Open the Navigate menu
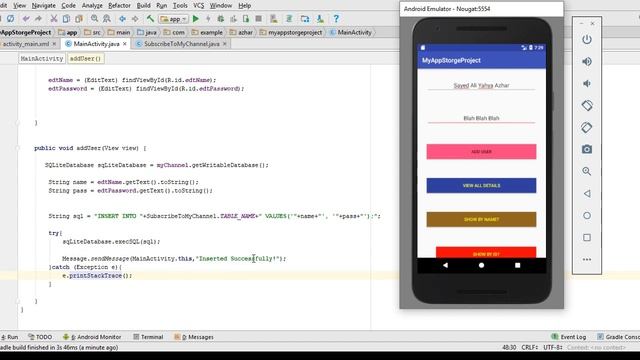This screenshot has height=360, width=640. [44, 6]
